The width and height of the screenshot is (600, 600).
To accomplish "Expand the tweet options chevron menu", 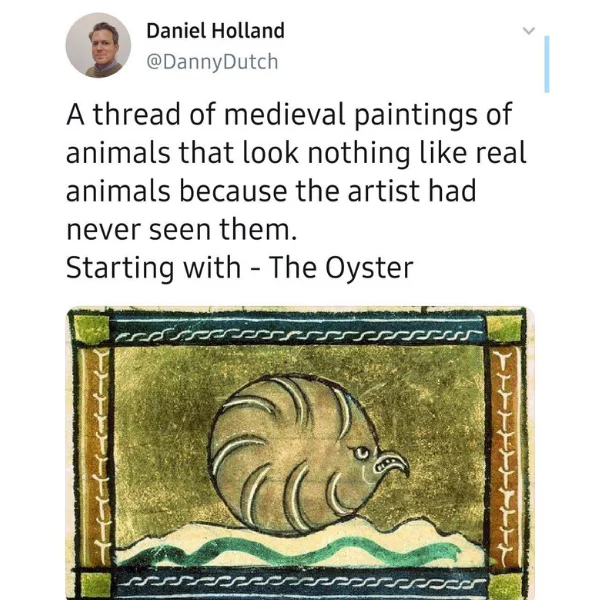I will click(529, 30).
